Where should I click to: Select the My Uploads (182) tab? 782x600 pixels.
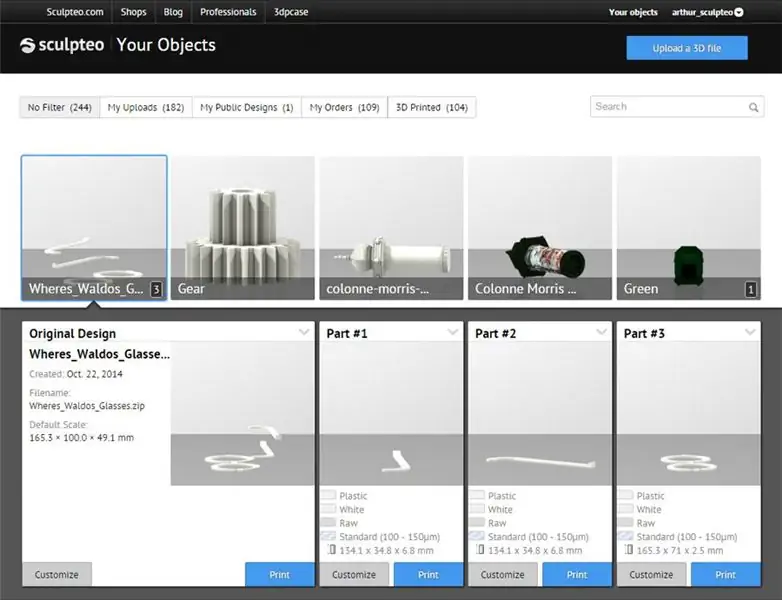pos(146,107)
